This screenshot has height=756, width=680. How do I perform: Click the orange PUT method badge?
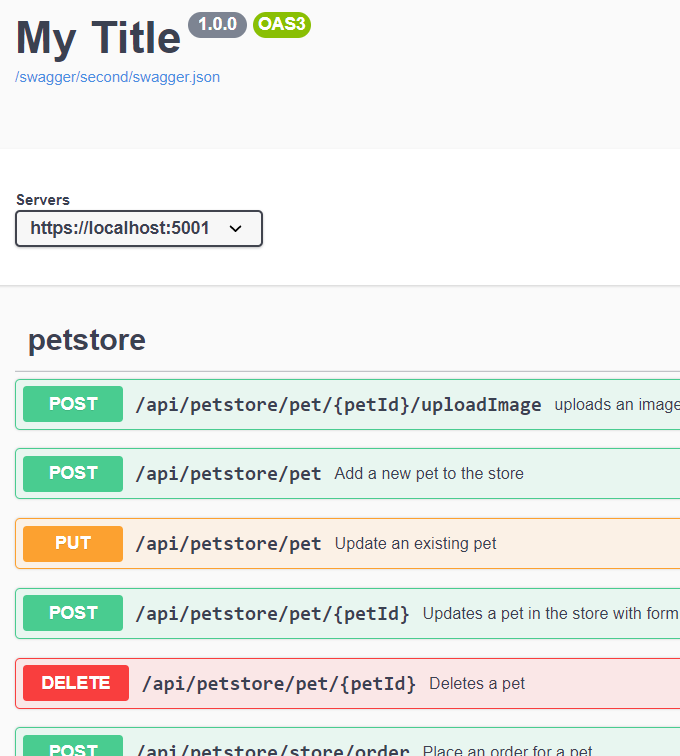coord(73,543)
